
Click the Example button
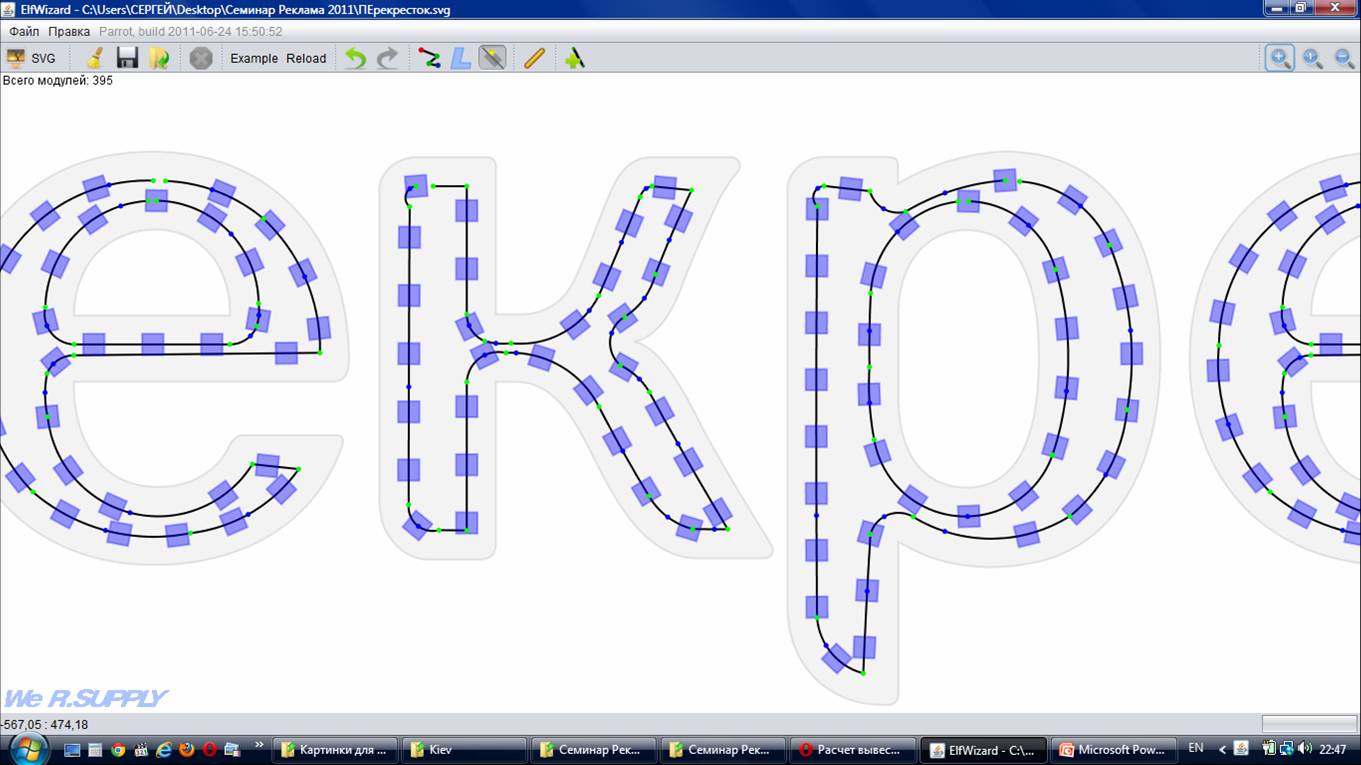(254, 58)
